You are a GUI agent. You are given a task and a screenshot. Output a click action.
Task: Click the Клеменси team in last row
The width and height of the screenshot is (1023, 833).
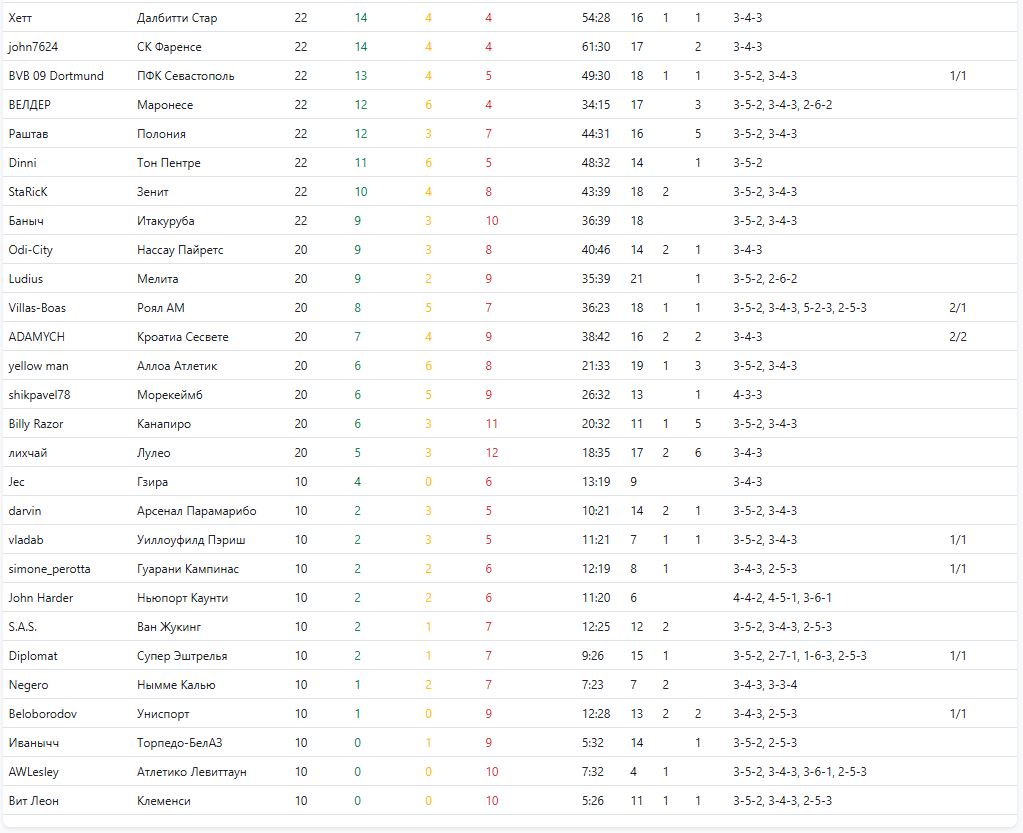(x=163, y=801)
